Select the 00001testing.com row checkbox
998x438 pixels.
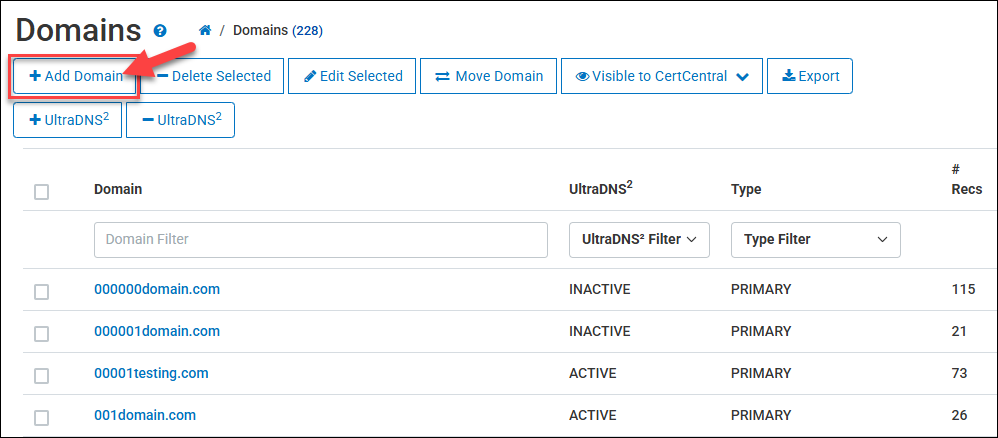point(41,375)
